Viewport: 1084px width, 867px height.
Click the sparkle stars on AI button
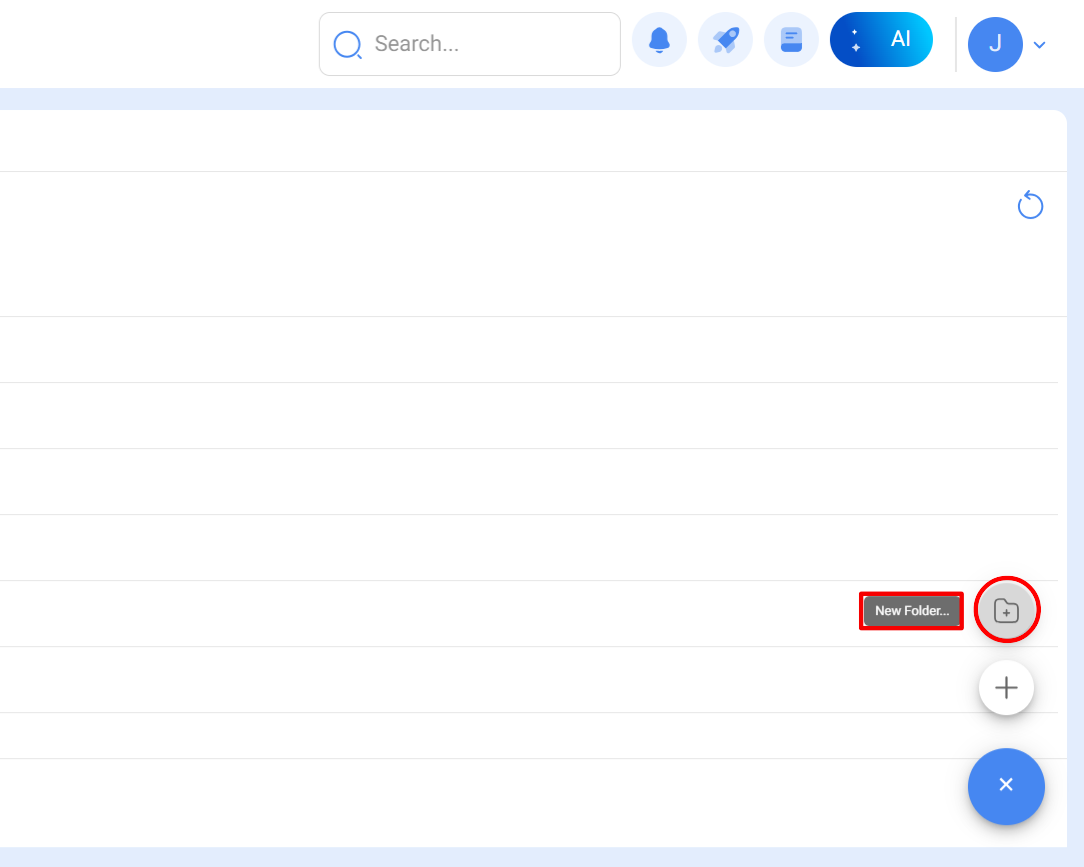coord(855,40)
